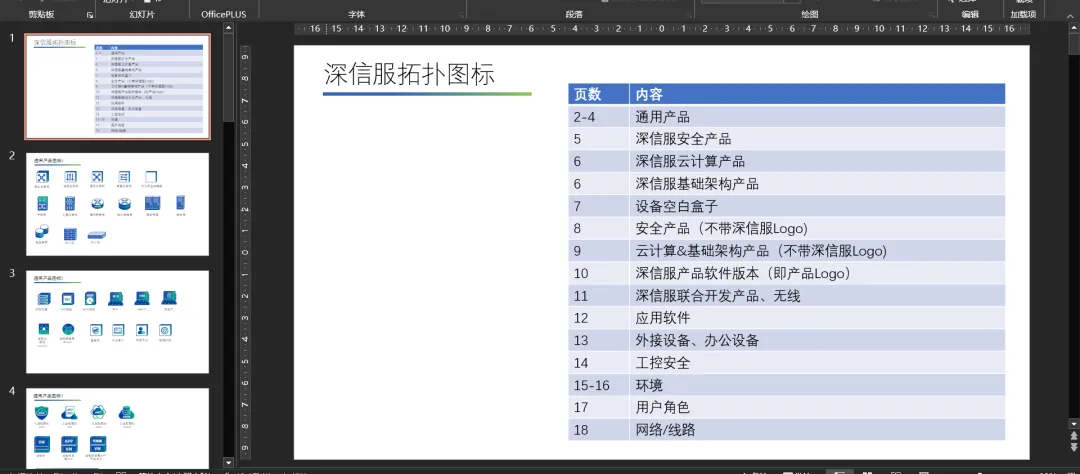Click the 绘图 ribbon group label

[810, 14]
